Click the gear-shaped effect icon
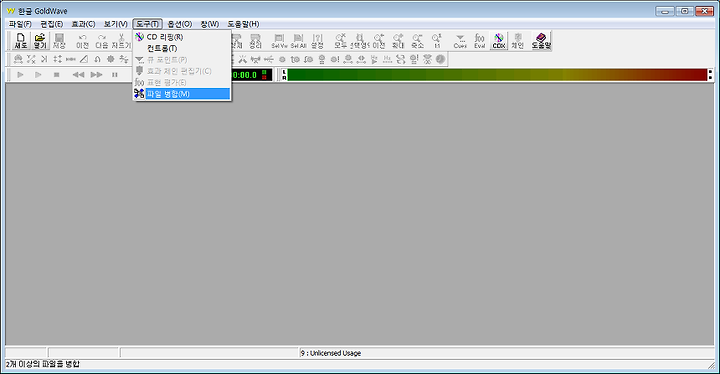 point(110,59)
